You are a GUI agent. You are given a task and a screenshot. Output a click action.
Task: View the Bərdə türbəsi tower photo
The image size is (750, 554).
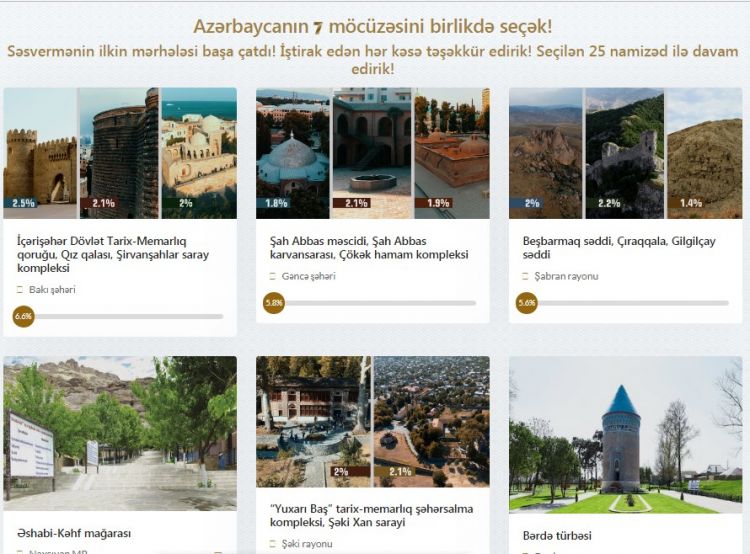pyautogui.click(x=626, y=434)
